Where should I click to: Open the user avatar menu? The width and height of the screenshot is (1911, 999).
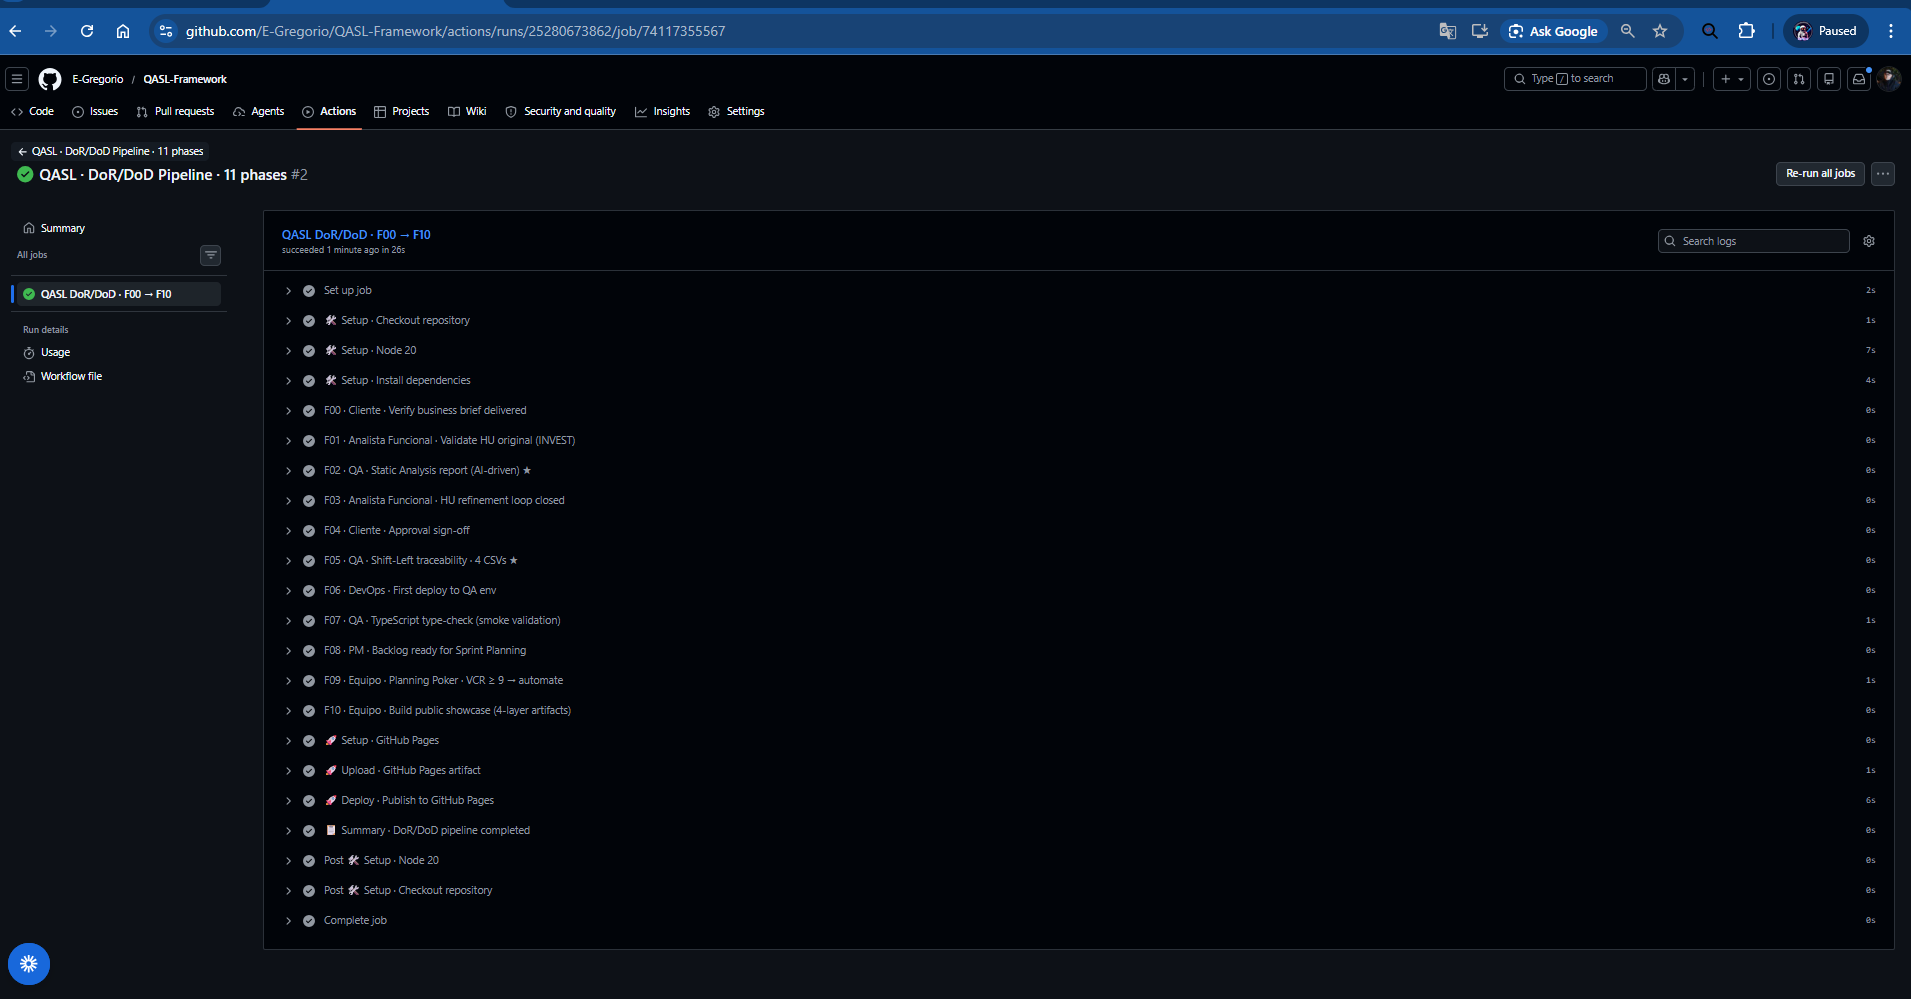tap(1889, 79)
